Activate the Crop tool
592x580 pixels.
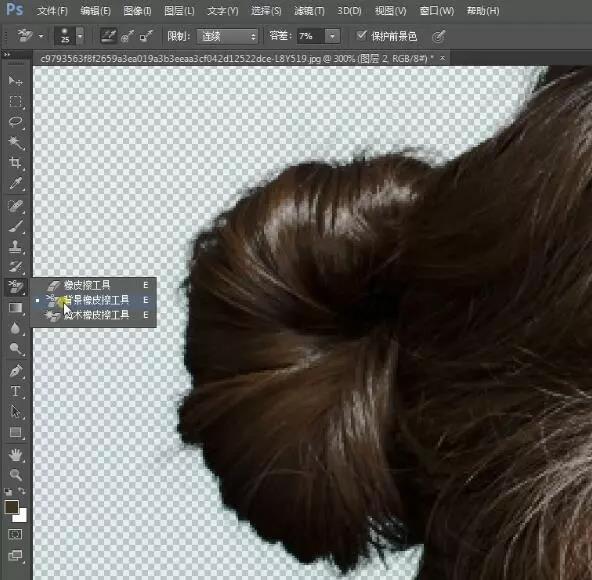15,163
